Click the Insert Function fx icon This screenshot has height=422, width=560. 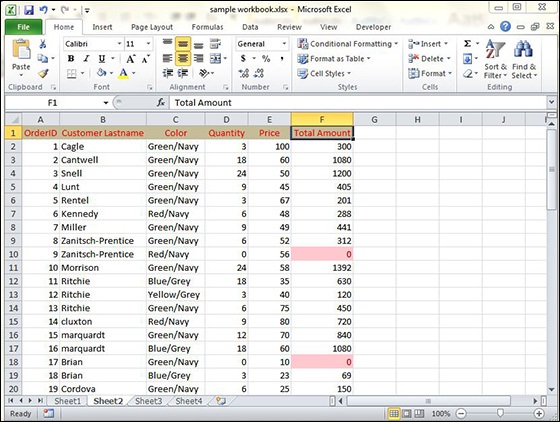point(161,102)
